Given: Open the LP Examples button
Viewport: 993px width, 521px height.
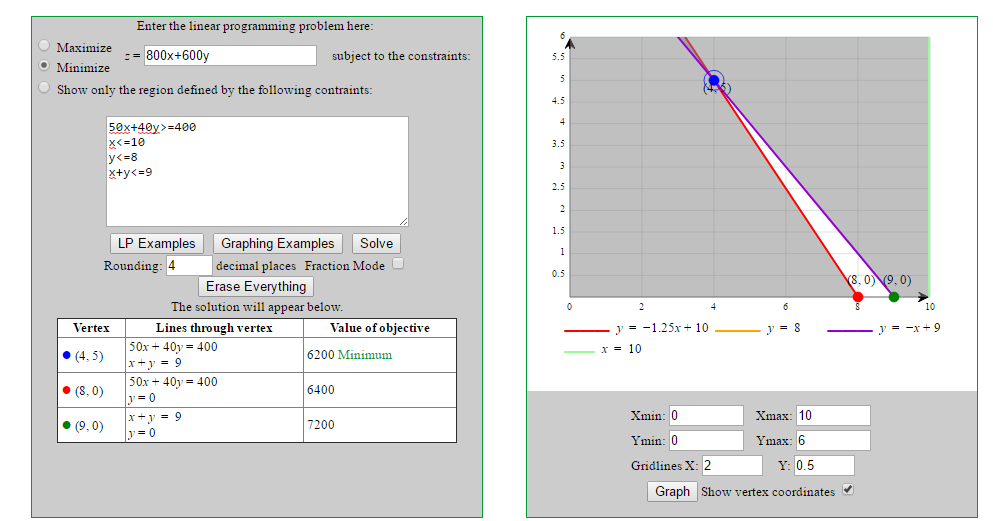Looking at the screenshot, I should tap(157, 244).
